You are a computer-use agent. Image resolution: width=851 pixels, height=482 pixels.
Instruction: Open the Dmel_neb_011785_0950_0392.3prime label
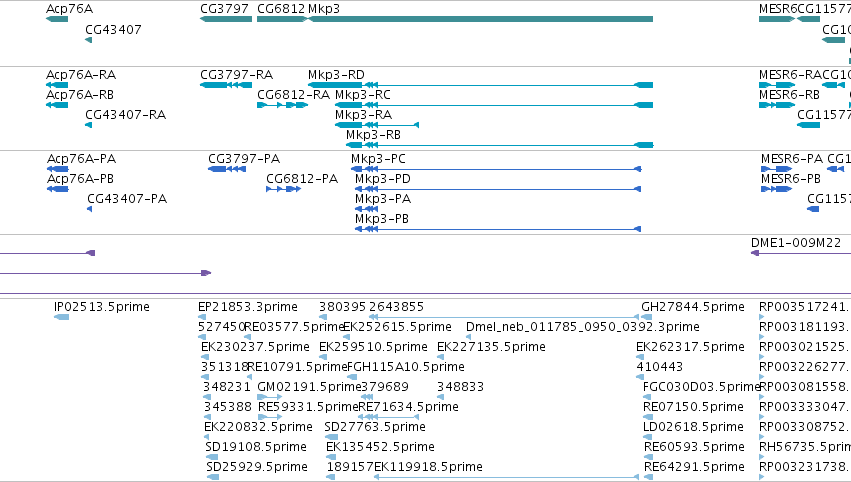583,327
